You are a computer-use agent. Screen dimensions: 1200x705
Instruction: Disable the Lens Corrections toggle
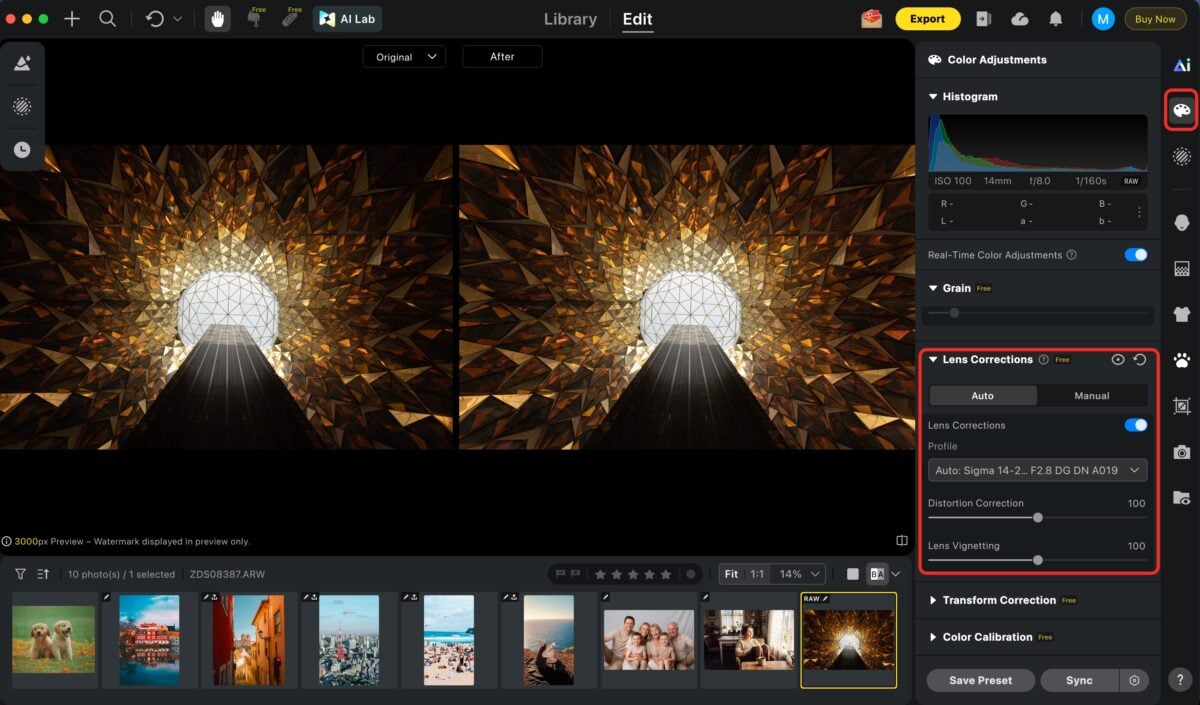(1135, 424)
